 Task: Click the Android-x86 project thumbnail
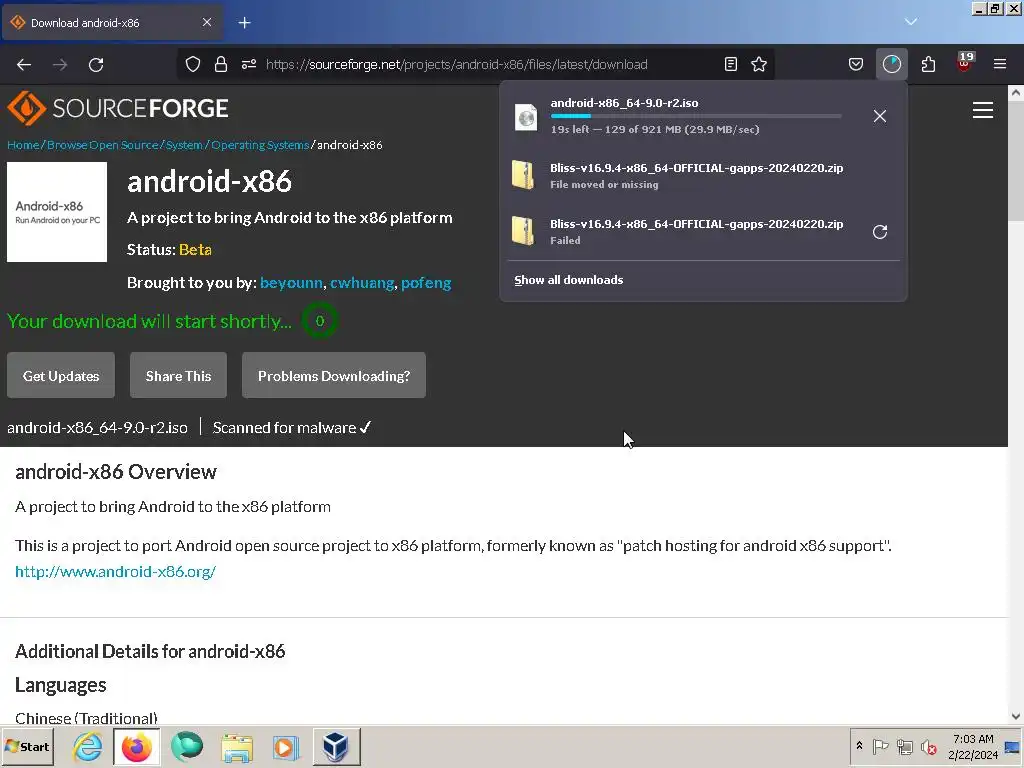(x=57, y=212)
